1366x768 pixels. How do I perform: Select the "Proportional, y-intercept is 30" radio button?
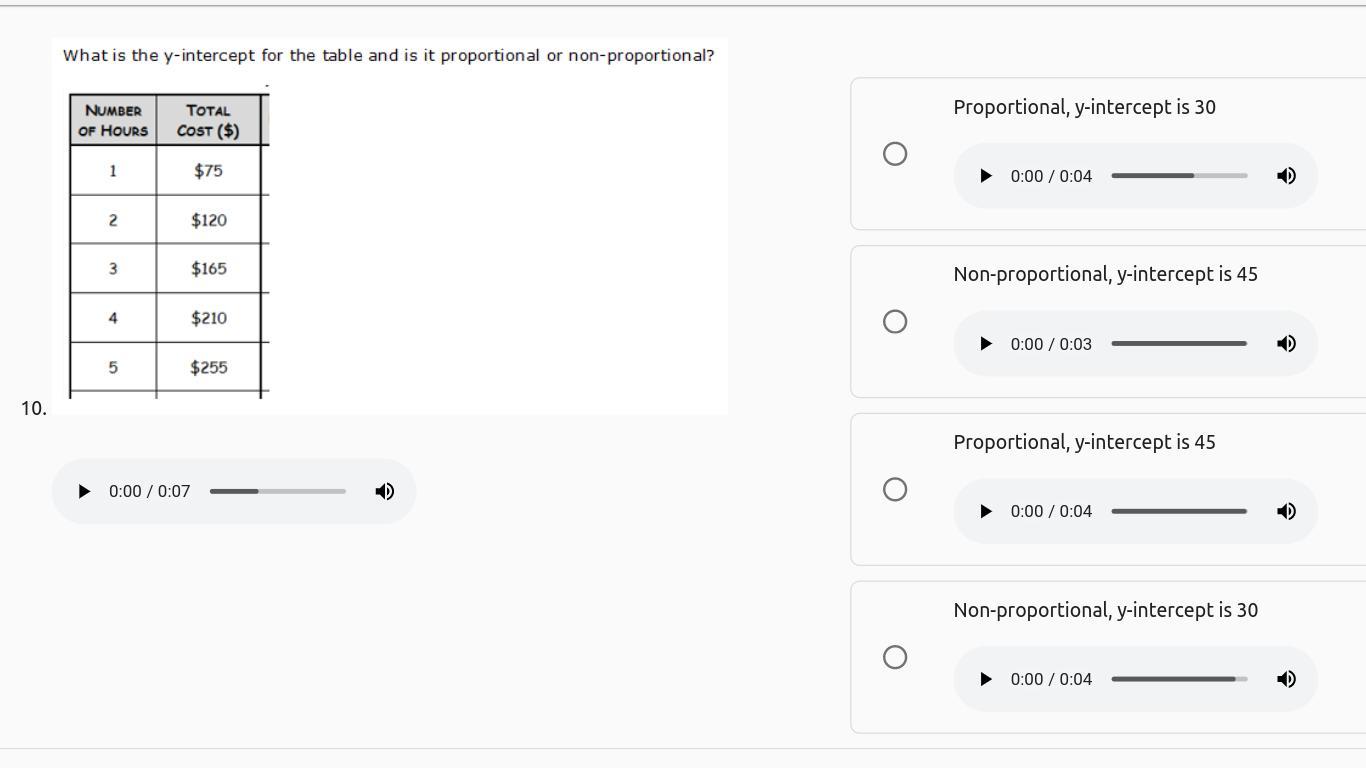pyautogui.click(x=895, y=154)
